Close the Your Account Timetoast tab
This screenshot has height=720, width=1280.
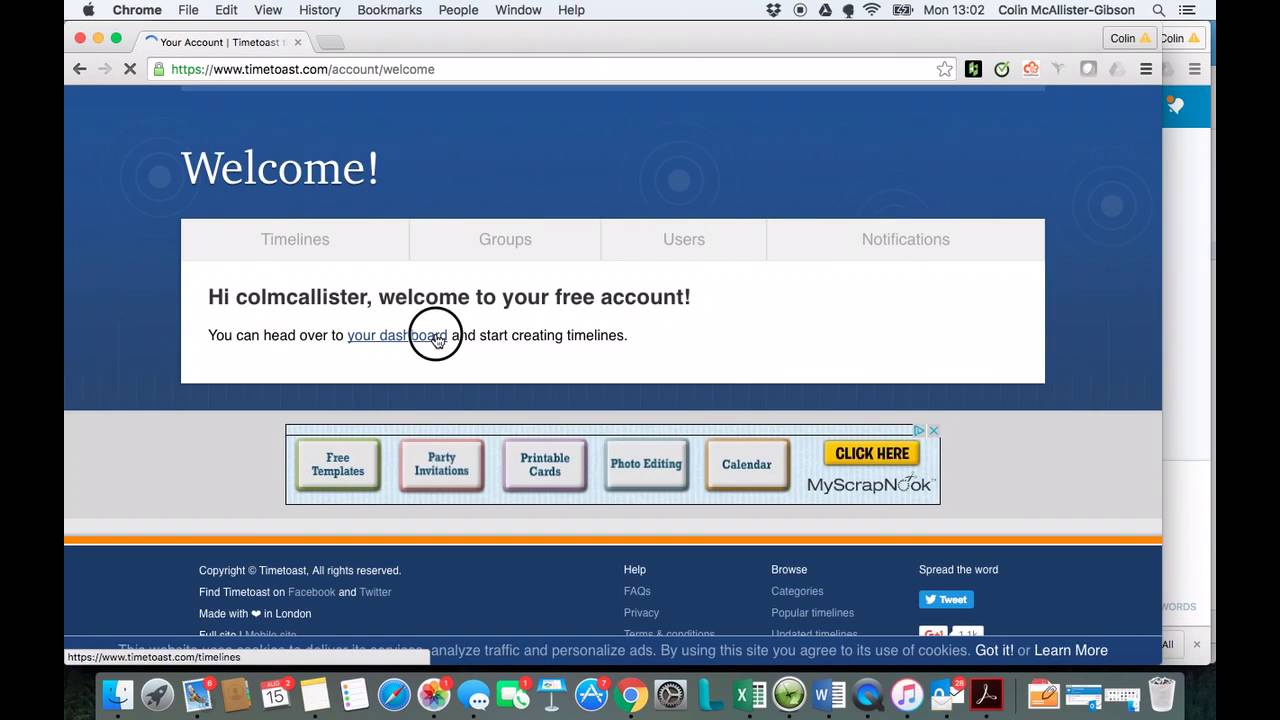[298, 42]
